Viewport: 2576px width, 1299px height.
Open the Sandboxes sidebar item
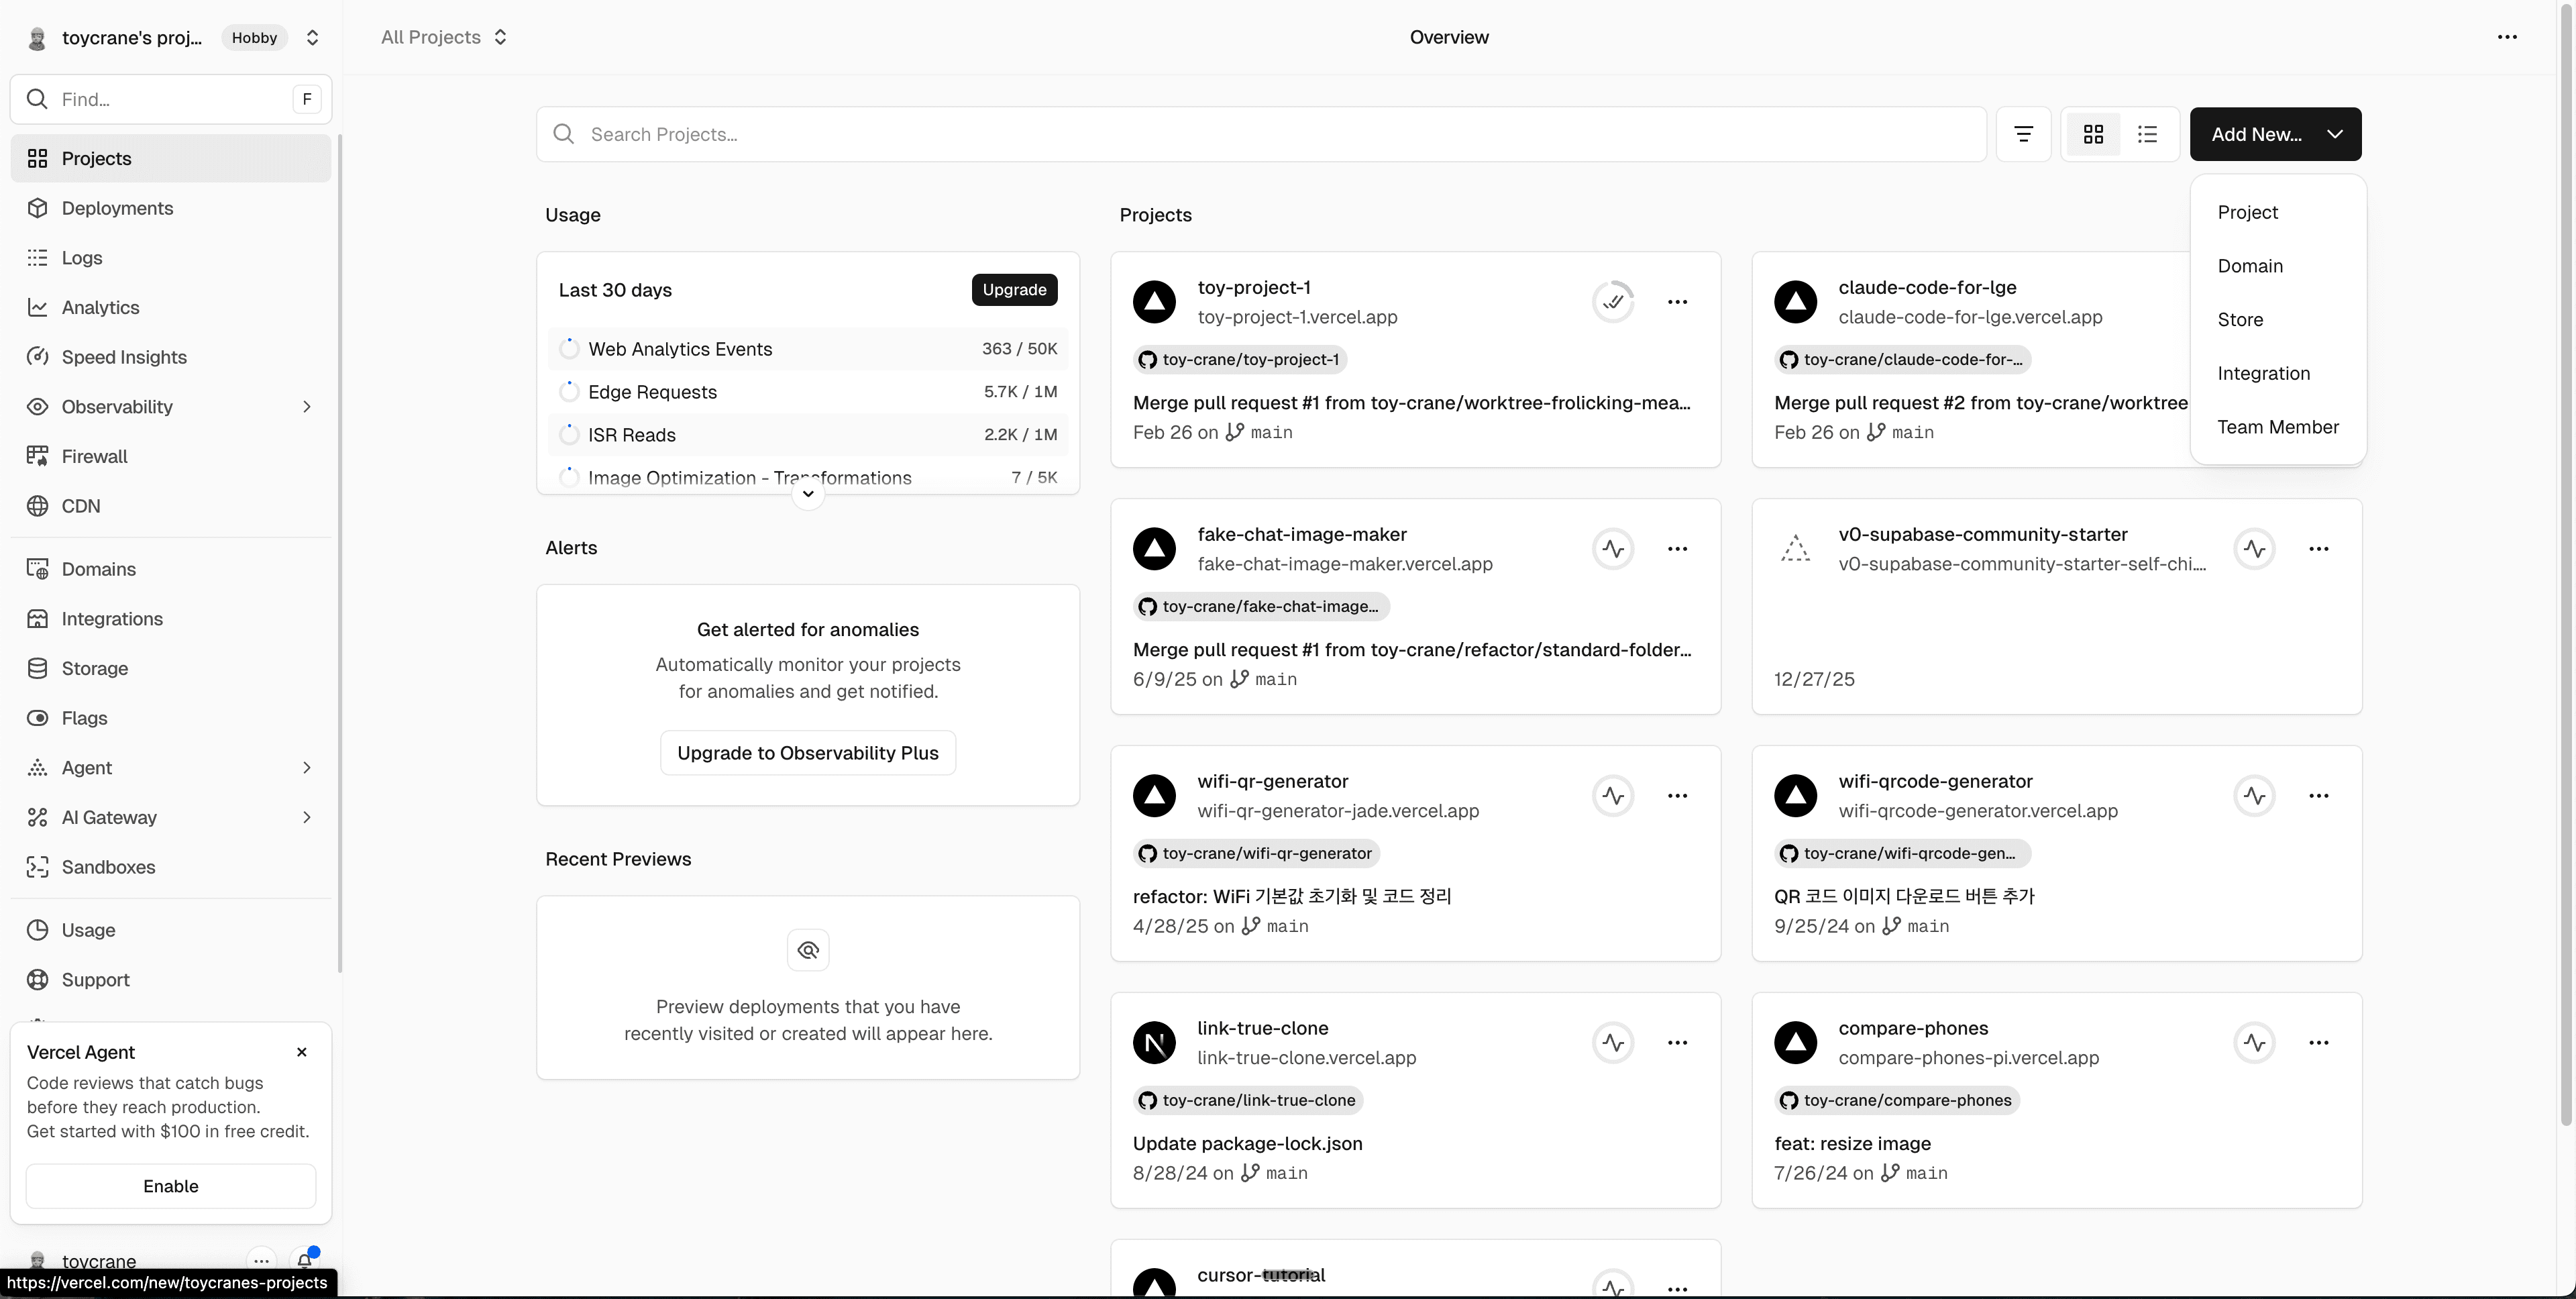pyautogui.click(x=108, y=867)
